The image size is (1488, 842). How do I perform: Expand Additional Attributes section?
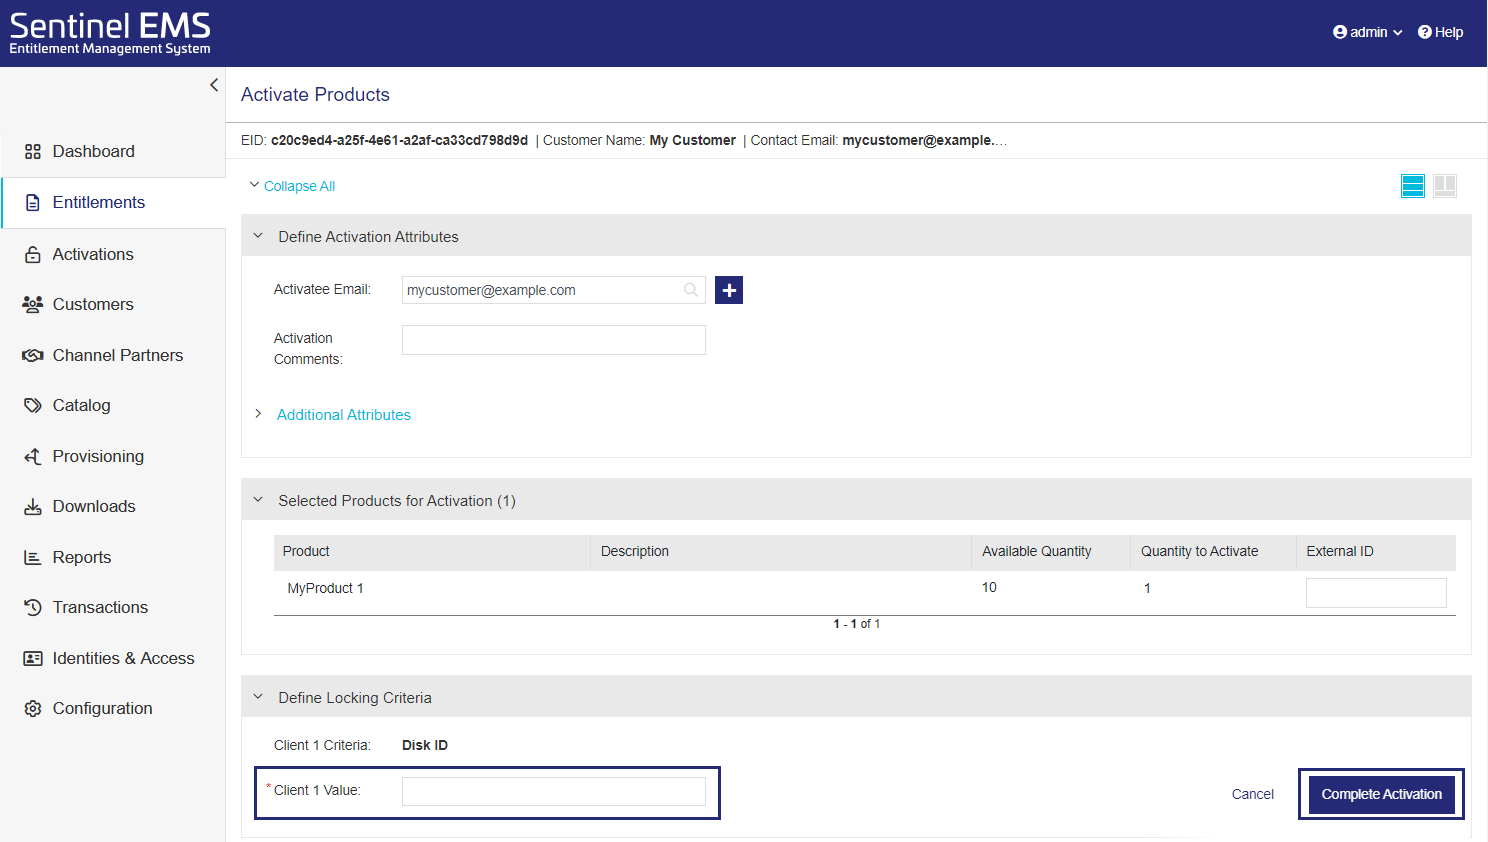click(x=343, y=415)
